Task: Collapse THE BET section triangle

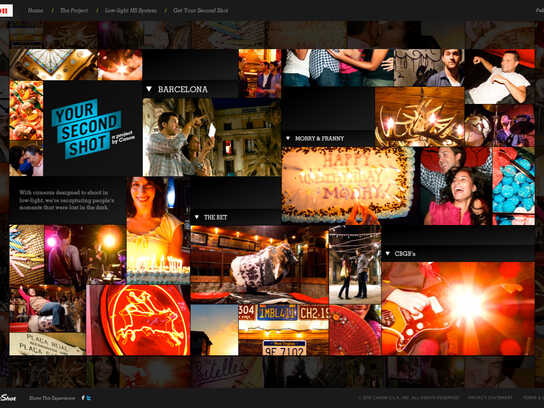Action: 197,217
